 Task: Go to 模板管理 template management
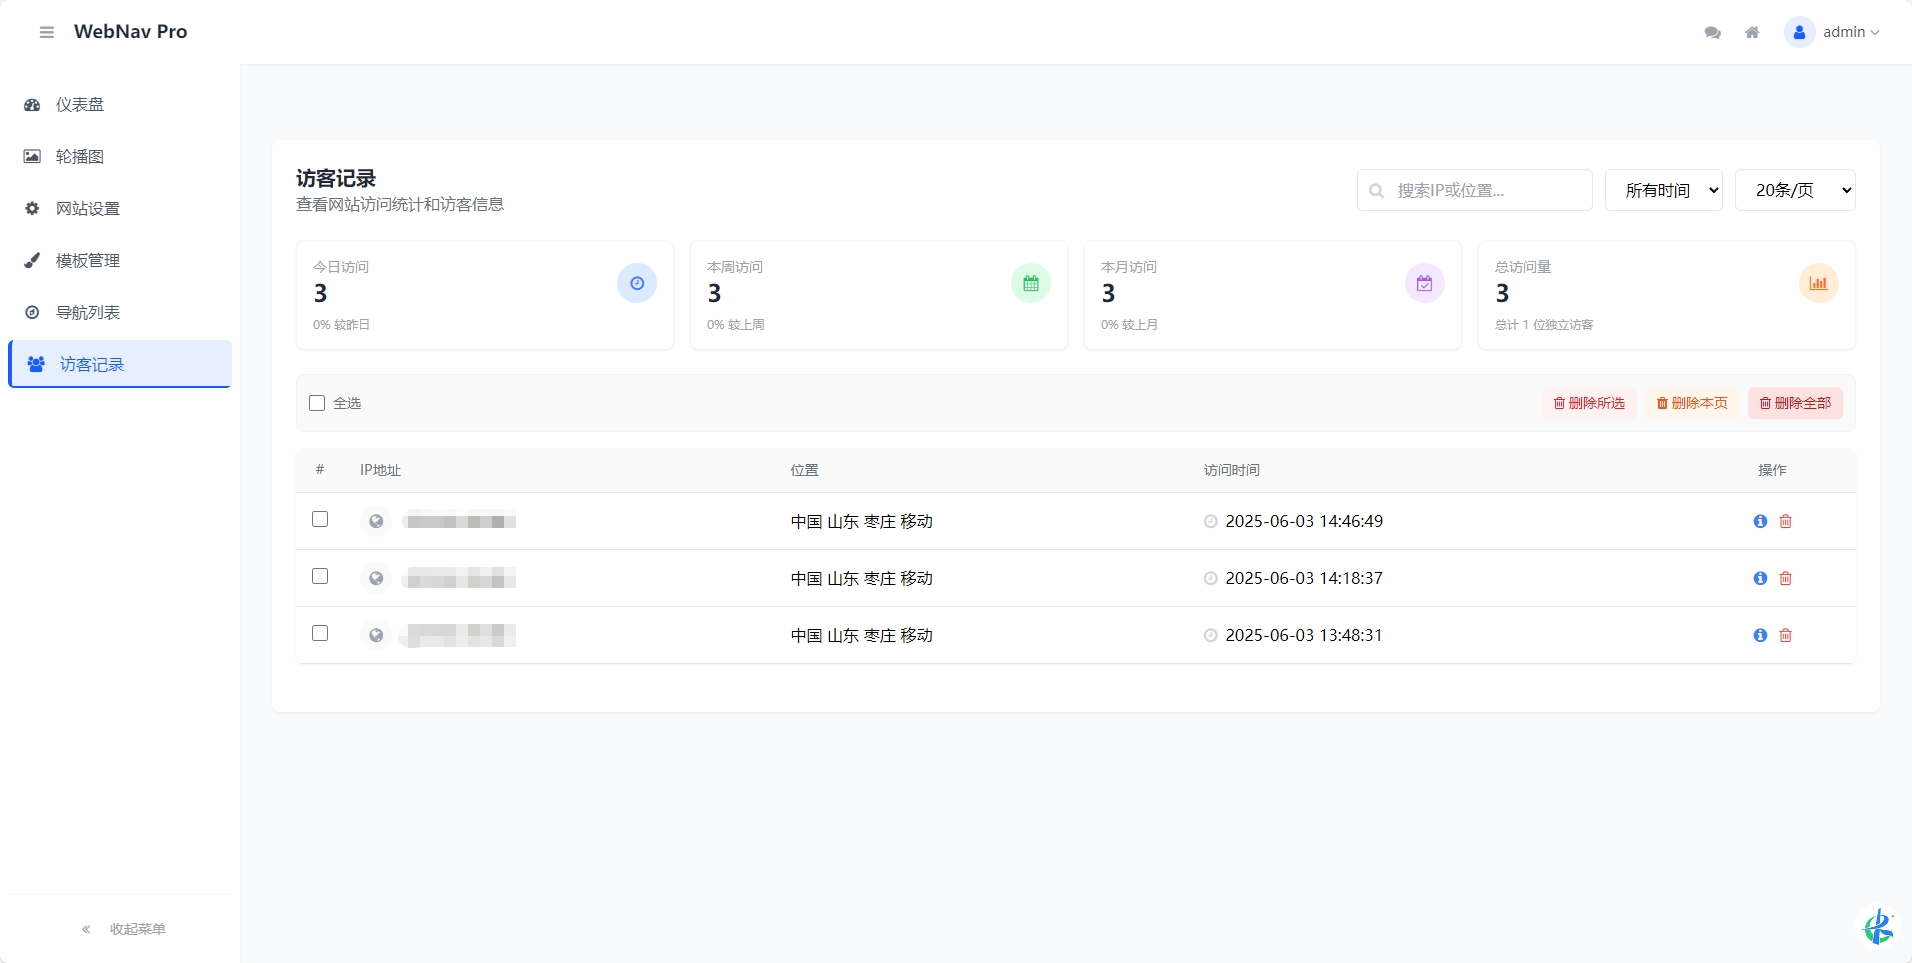pos(86,260)
